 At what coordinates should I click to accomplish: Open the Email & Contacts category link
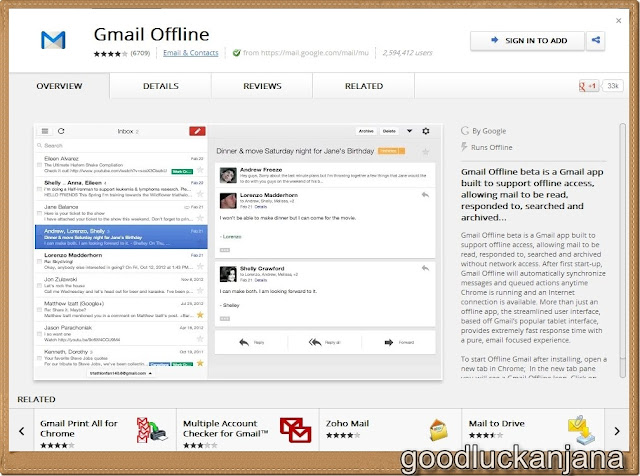coord(191,53)
